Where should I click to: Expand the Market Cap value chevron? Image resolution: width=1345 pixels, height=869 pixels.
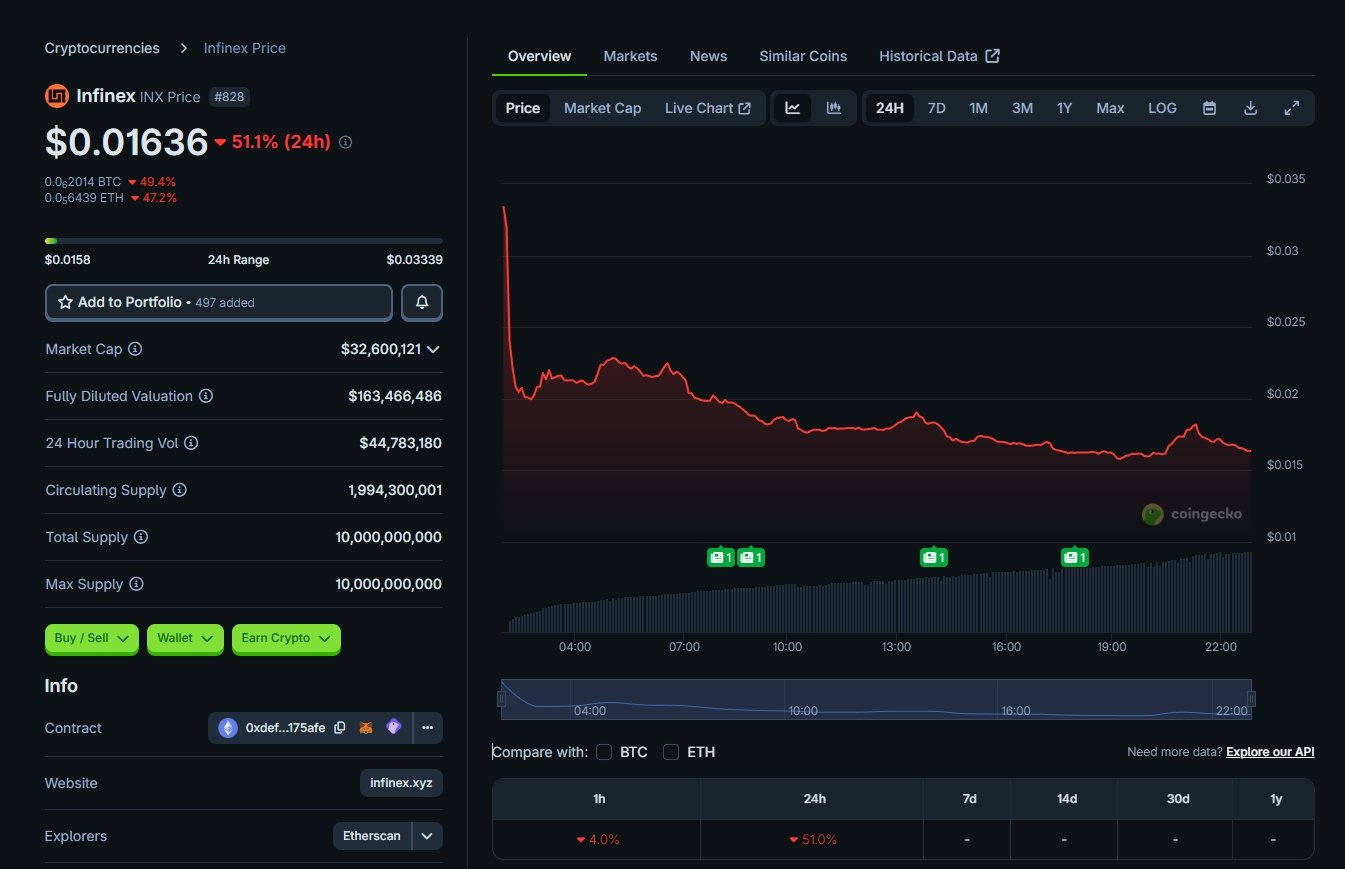coord(433,349)
